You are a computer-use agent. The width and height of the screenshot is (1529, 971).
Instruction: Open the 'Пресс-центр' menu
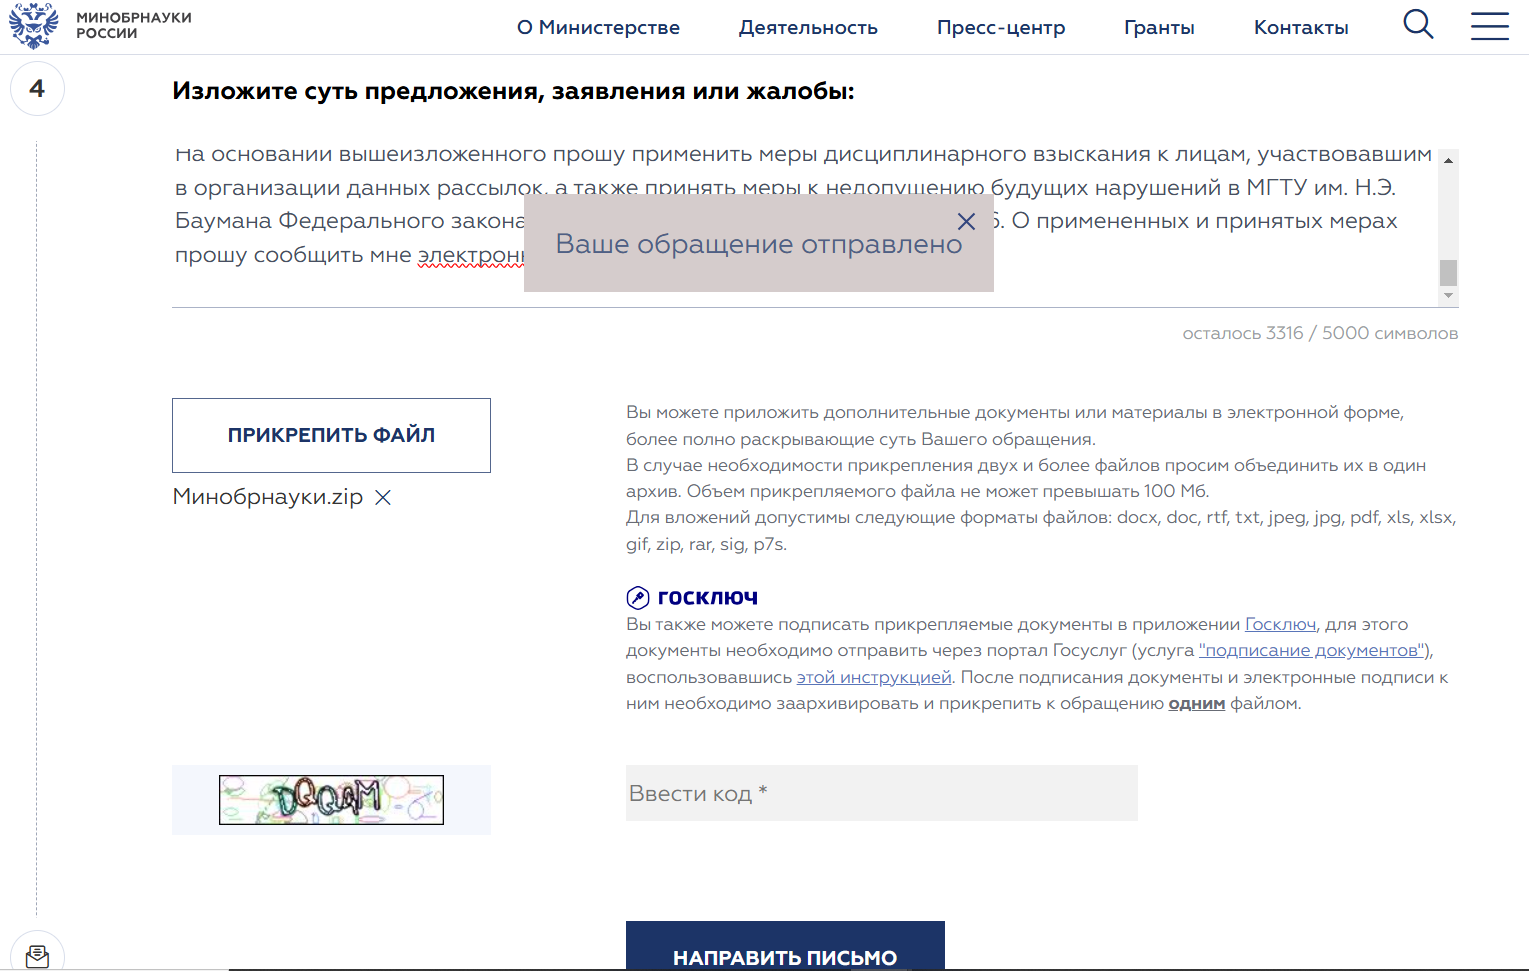pos(1001,28)
